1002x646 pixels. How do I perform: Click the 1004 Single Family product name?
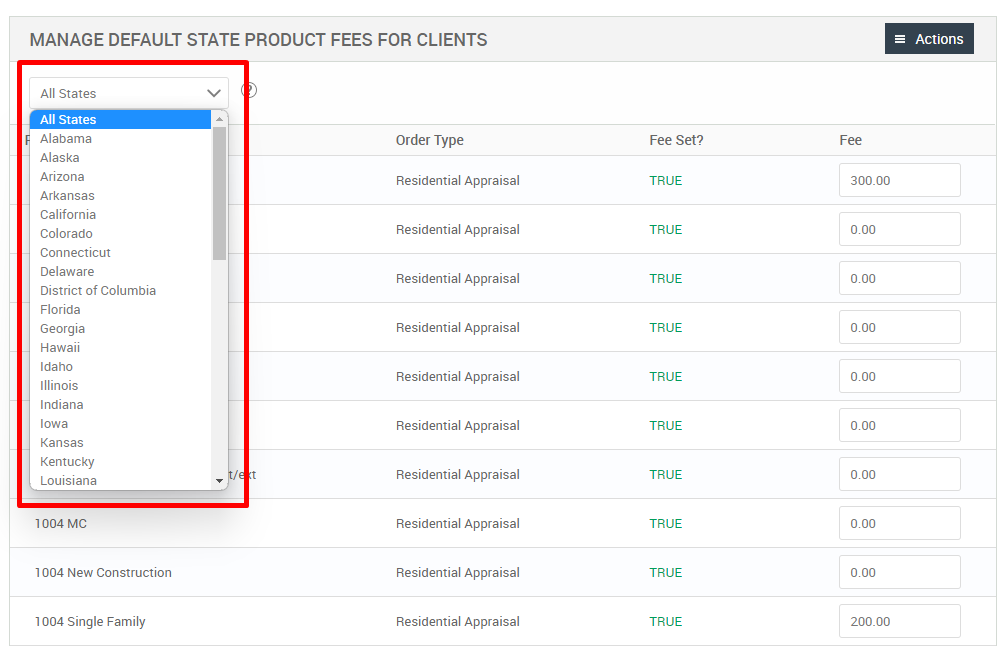click(x=90, y=622)
